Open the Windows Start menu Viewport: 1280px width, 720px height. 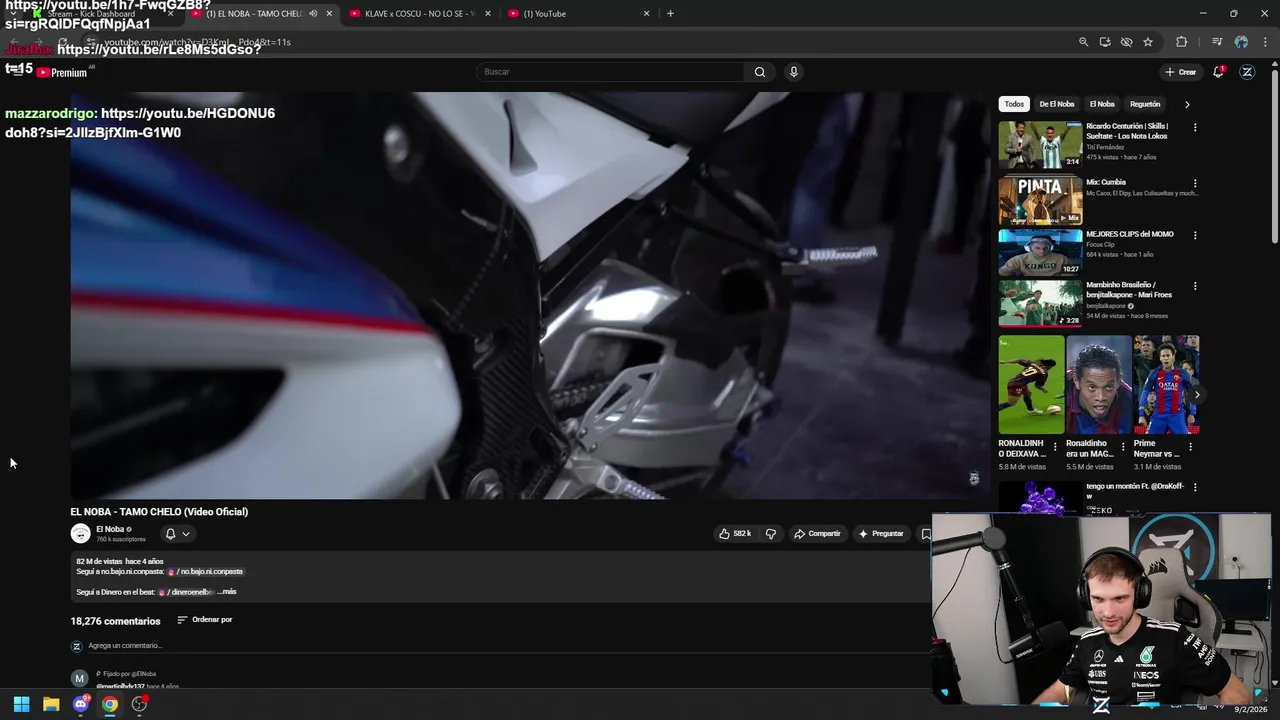21,704
